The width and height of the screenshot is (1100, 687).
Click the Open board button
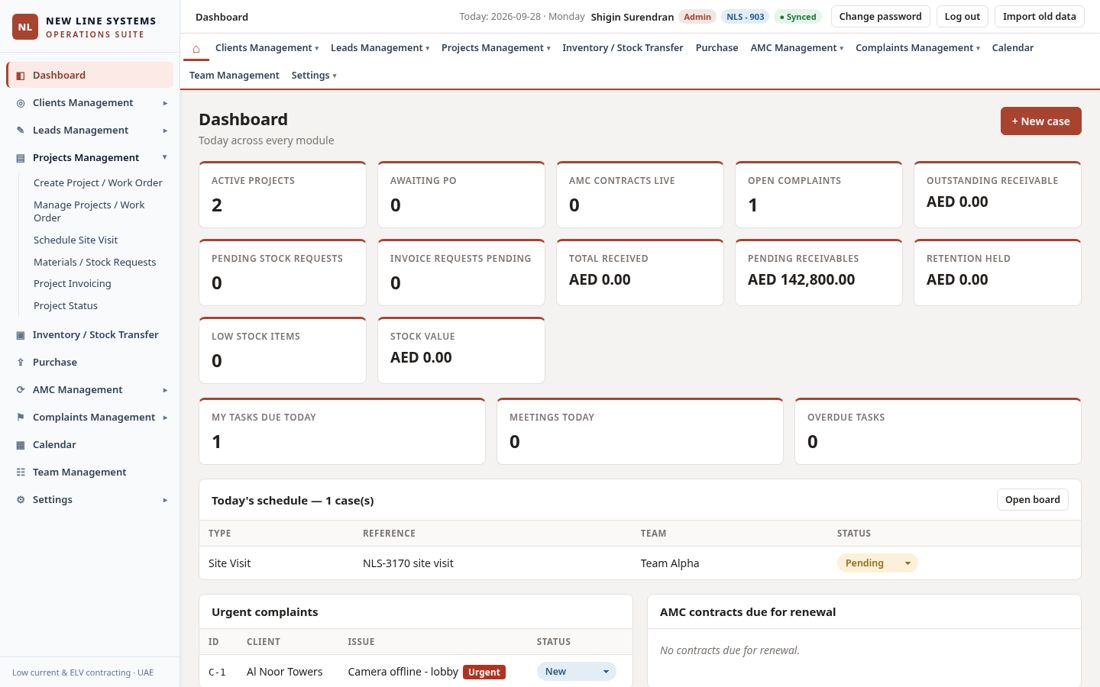(x=1033, y=500)
